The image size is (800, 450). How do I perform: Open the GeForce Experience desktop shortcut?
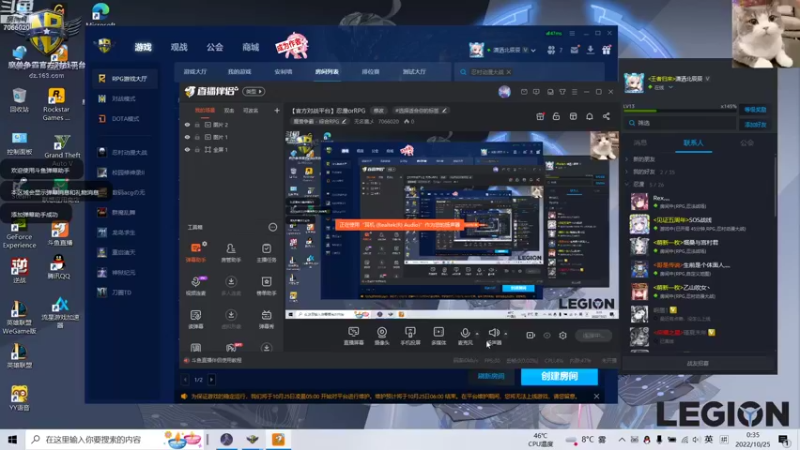19,234
